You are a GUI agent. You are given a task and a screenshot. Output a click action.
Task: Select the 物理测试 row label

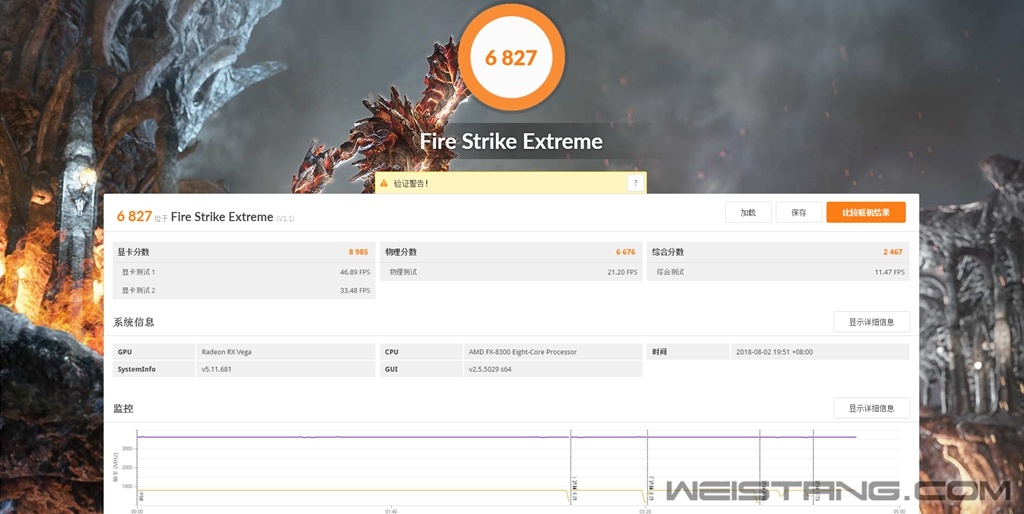tap(404, 272)
